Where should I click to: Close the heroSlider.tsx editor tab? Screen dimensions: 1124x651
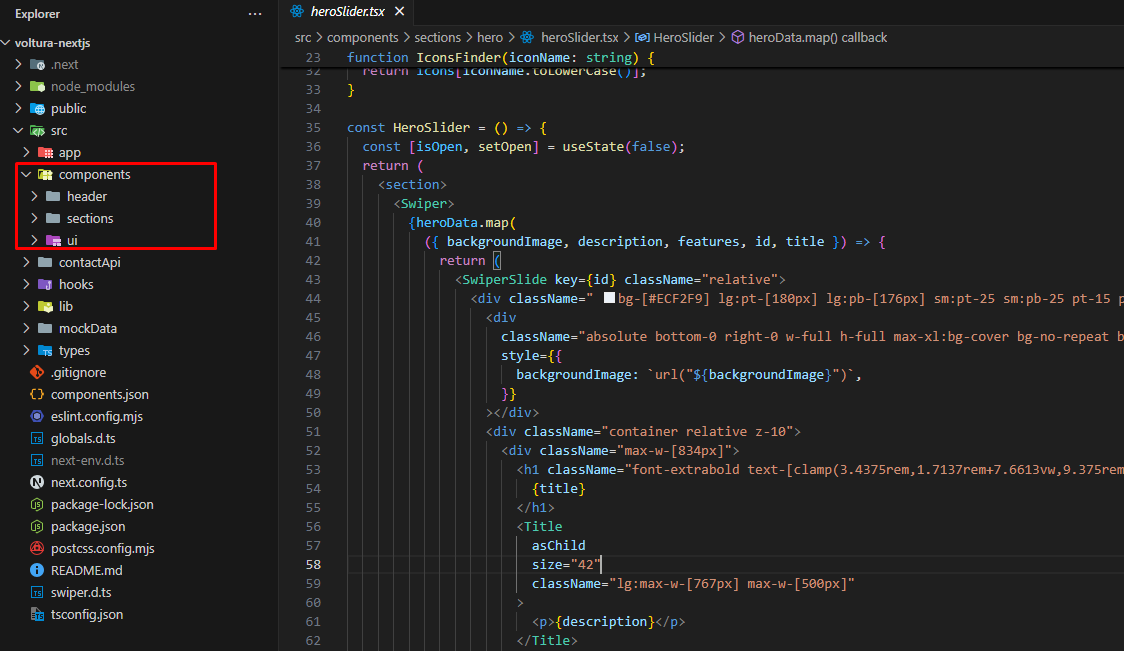click(x=399, y=12)
